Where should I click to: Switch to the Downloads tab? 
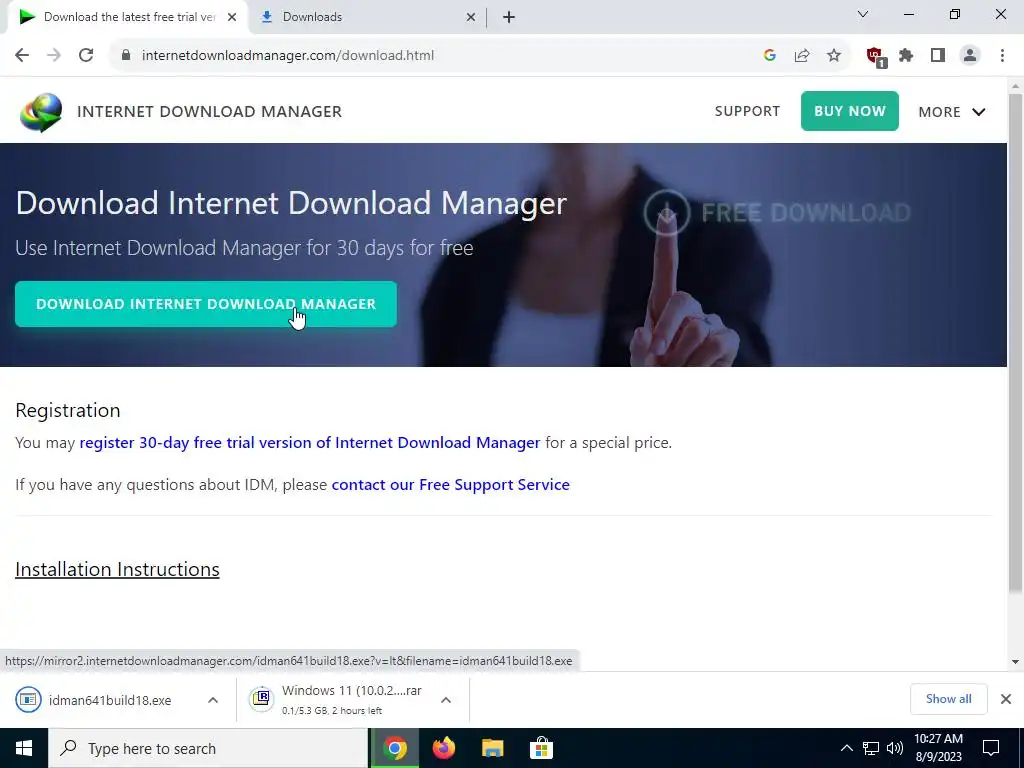[x=367, y=18]
